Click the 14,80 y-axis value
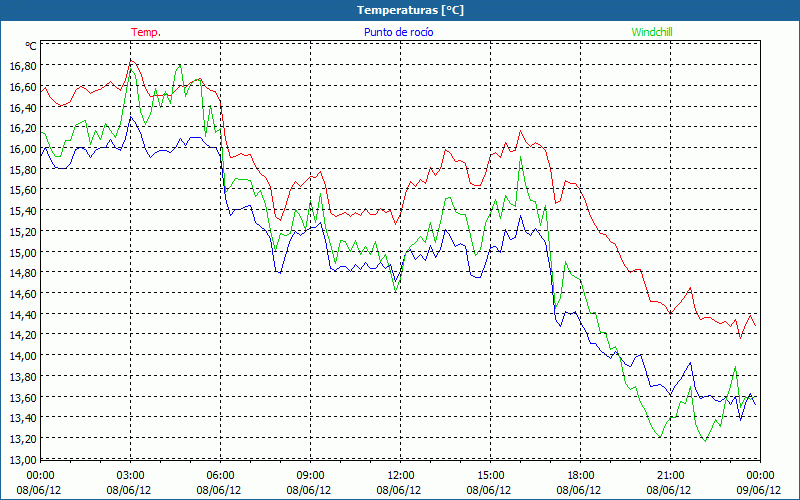The image size is (800, 500). pyautogui.click(x=23, y=273)
